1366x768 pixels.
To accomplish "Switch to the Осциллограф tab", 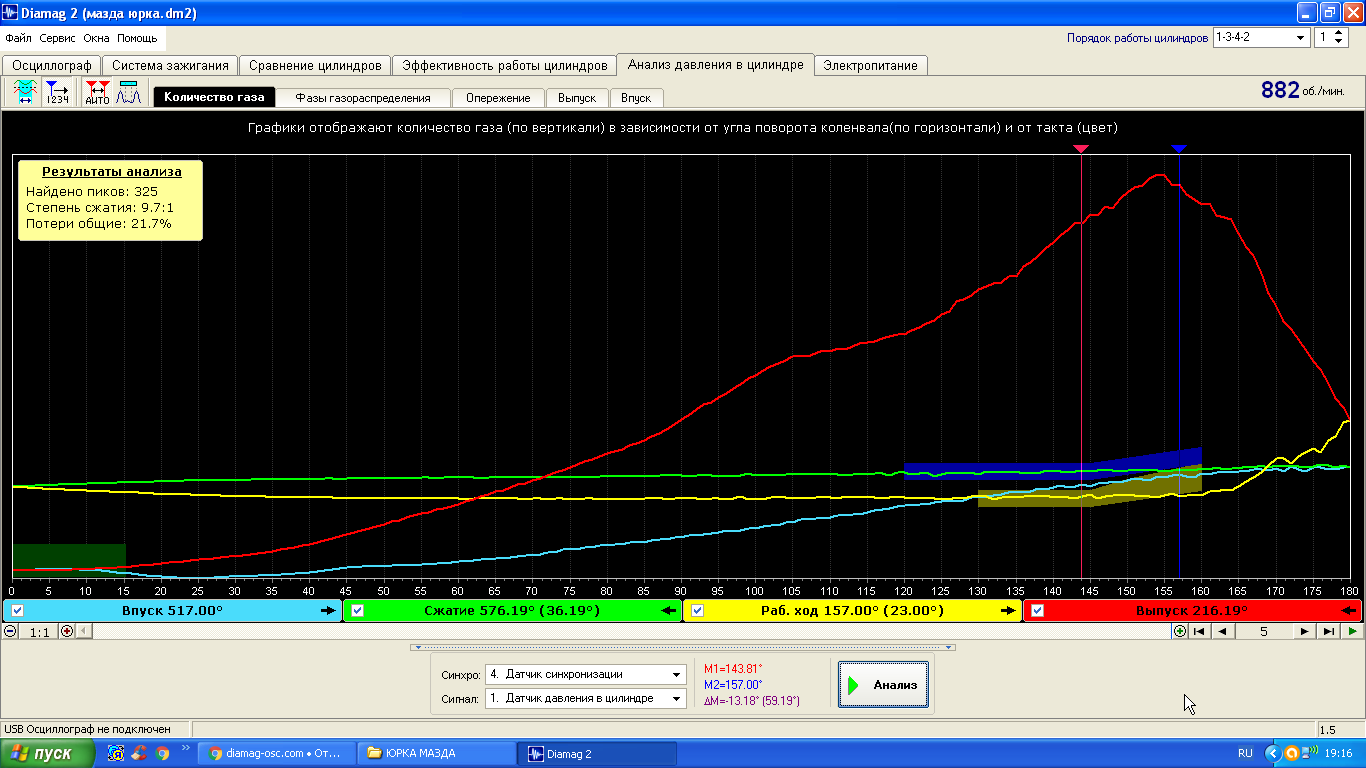I will [52, 65].
